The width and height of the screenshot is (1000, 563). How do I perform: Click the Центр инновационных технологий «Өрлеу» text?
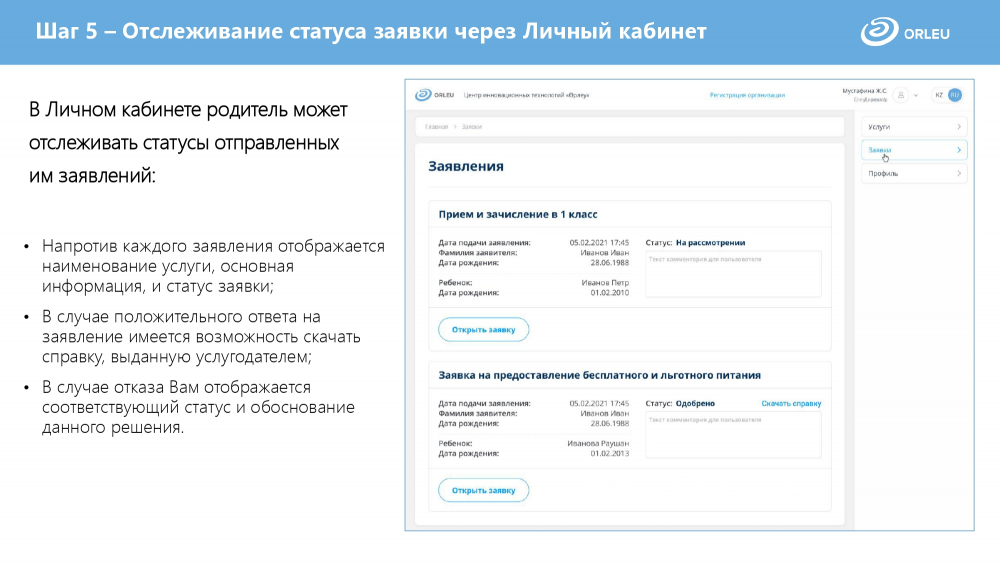pyautogui.click(x=526, y=95)
